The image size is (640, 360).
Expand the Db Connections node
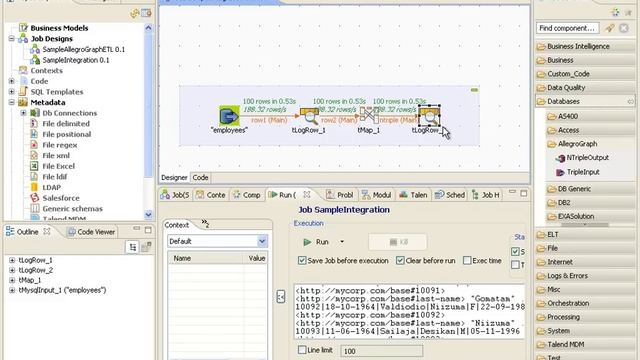pos(23,113)
